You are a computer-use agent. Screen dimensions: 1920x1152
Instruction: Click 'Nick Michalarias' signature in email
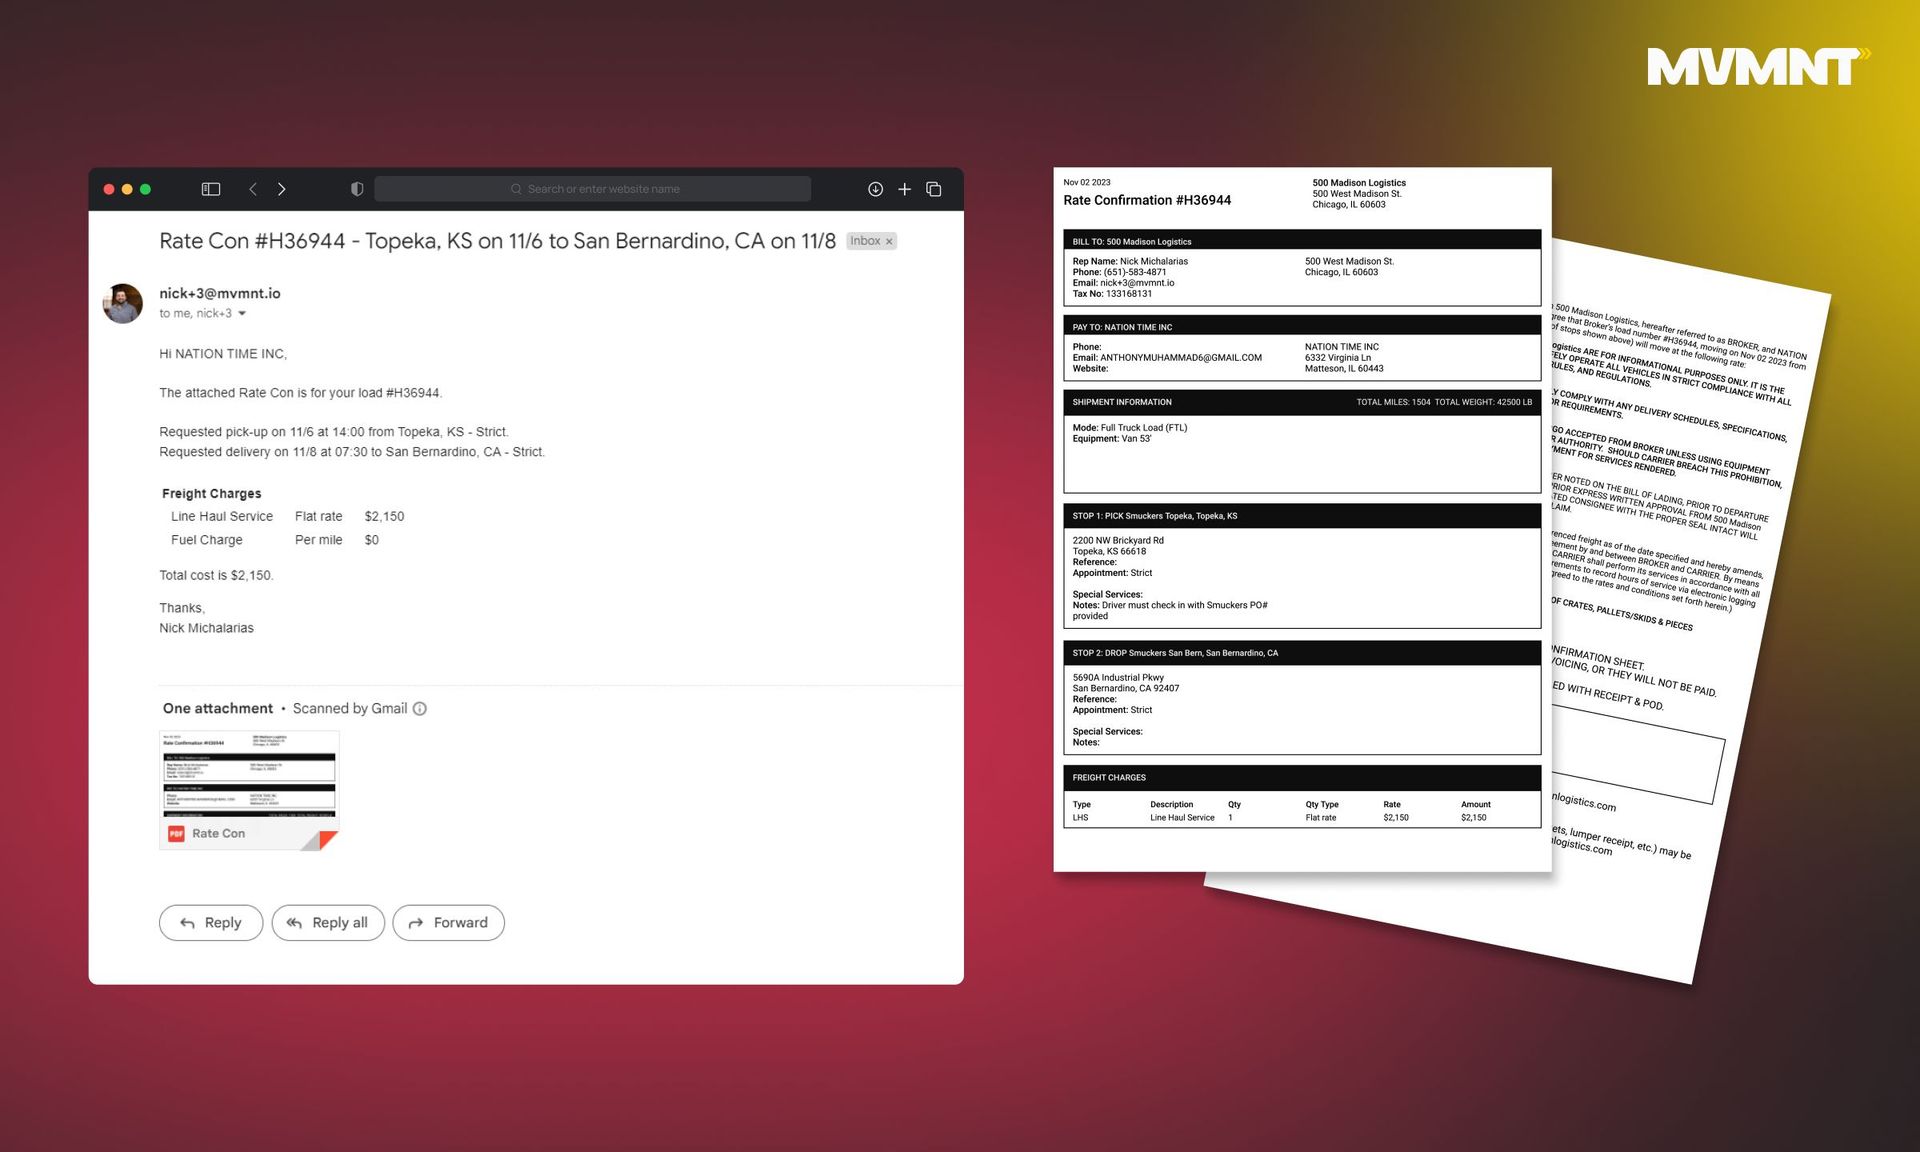click(206, 628)
